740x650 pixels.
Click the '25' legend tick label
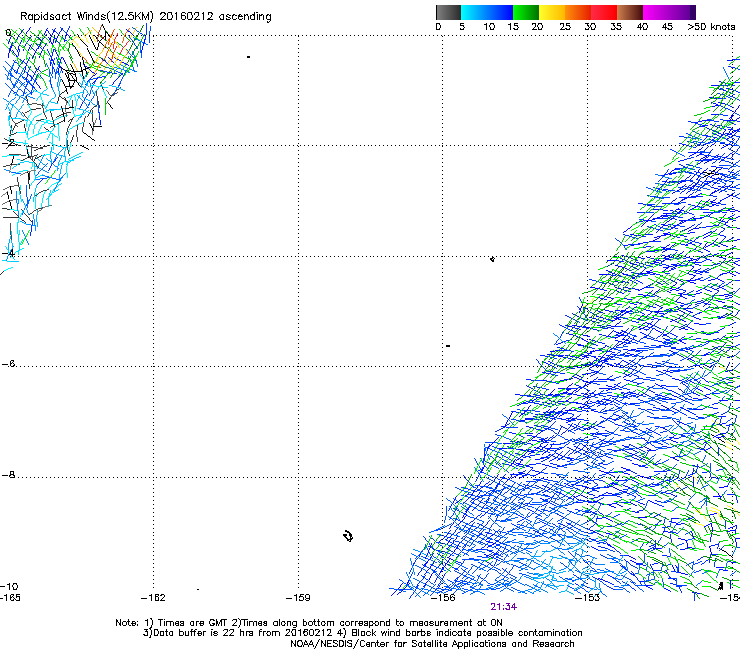[x=565, y=27]
